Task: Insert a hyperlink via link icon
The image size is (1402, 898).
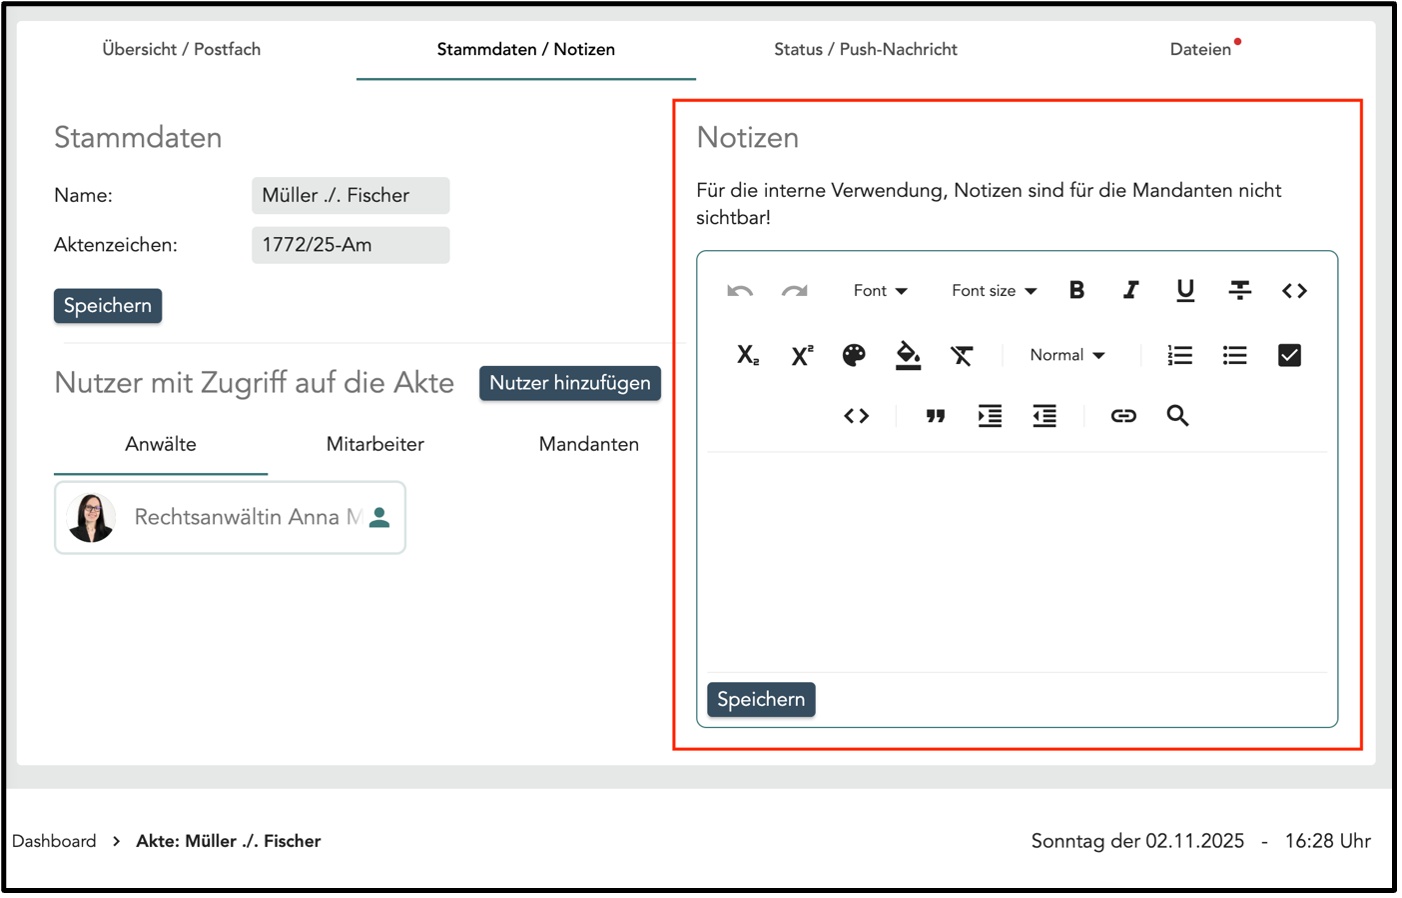Action: (1123, 416)
